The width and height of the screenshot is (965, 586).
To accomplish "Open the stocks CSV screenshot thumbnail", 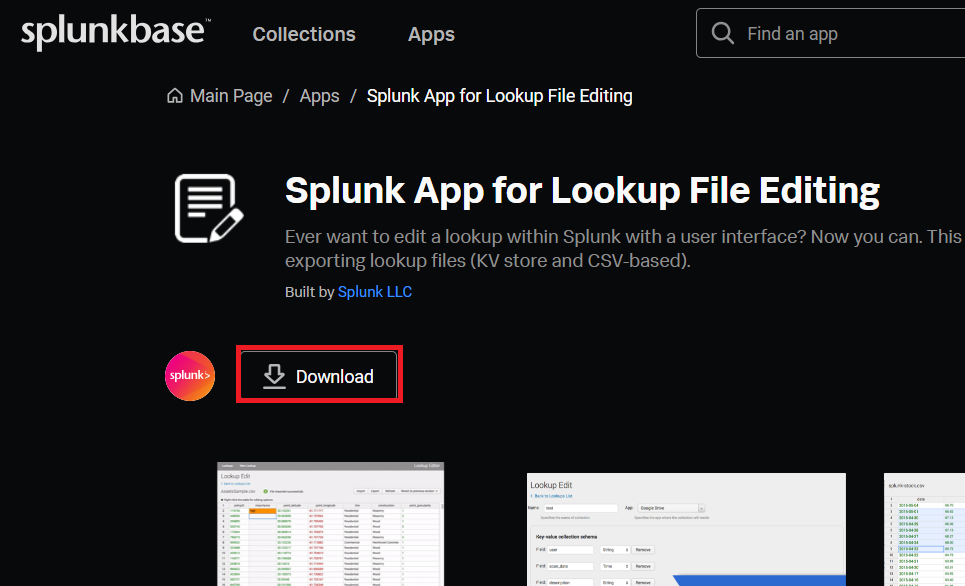I will 924,530.
